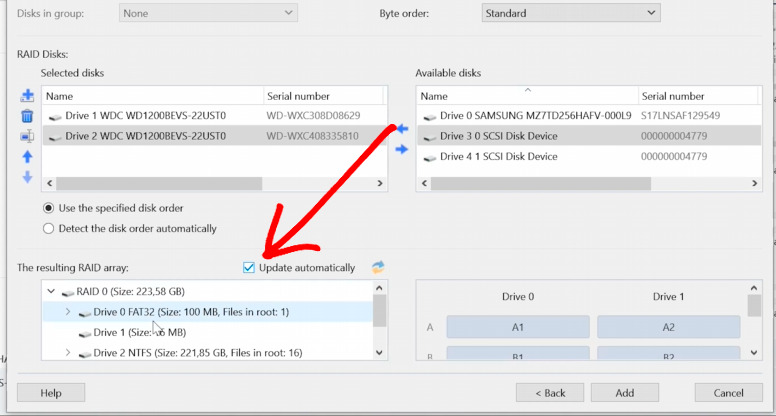Select Drive 4 1 SCSI Disk Device
776x416 pixels.
[x=589, y=156]
